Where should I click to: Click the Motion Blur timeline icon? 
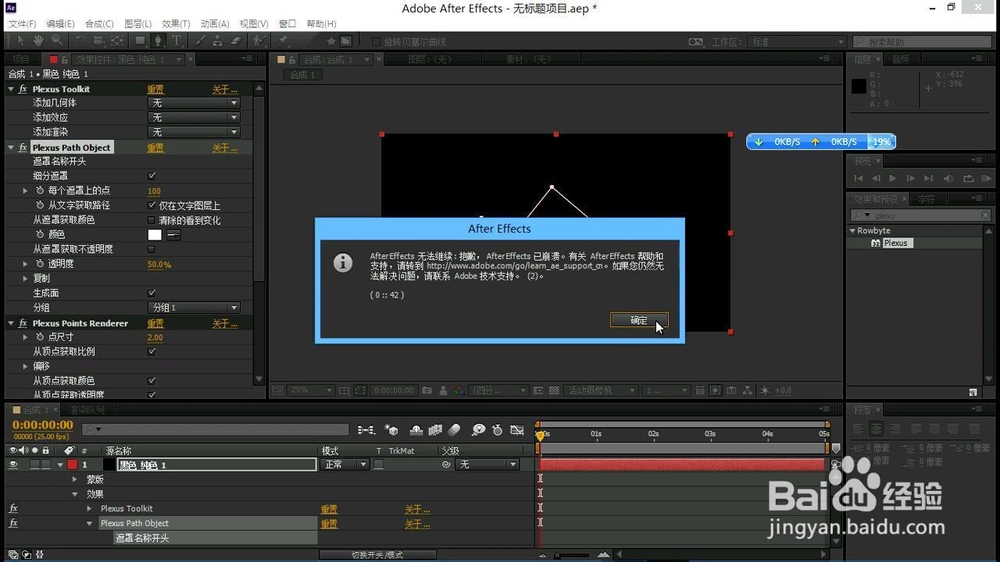coord(454,430)
